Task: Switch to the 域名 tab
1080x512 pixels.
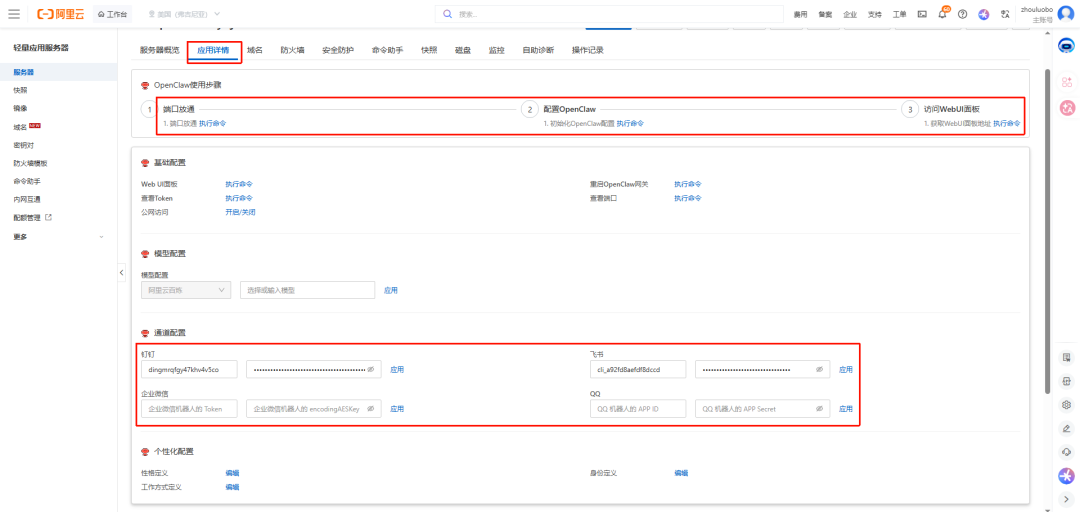Action: [x=255, y=50]
